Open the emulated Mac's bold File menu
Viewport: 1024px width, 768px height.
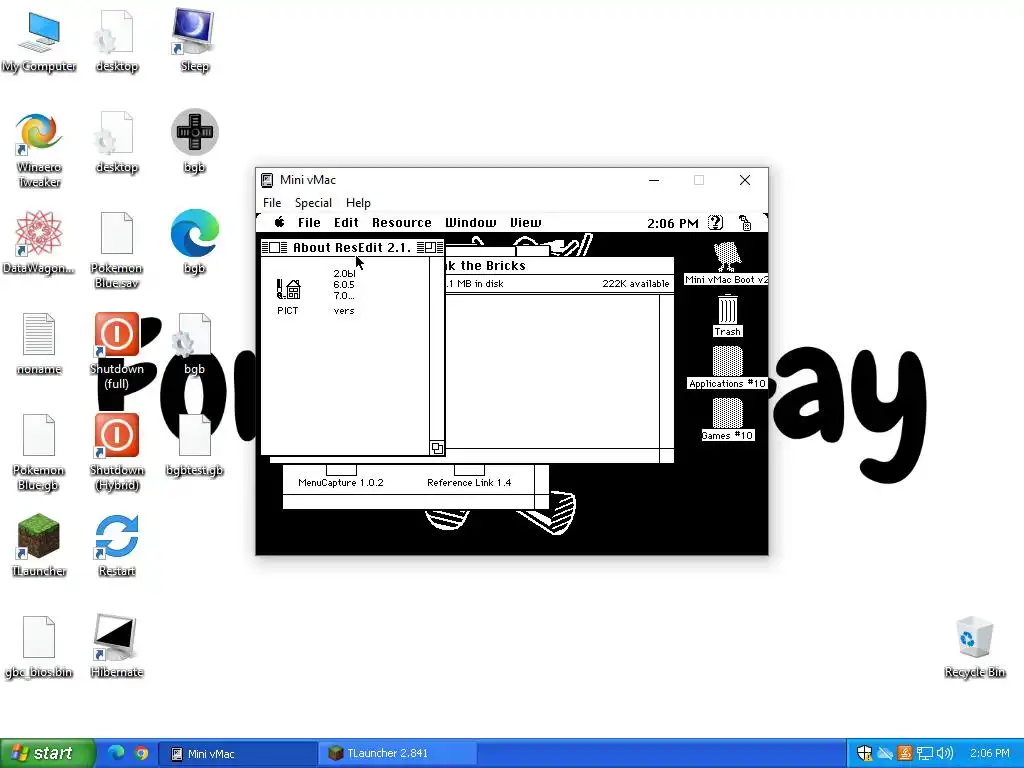click(309, 223)
